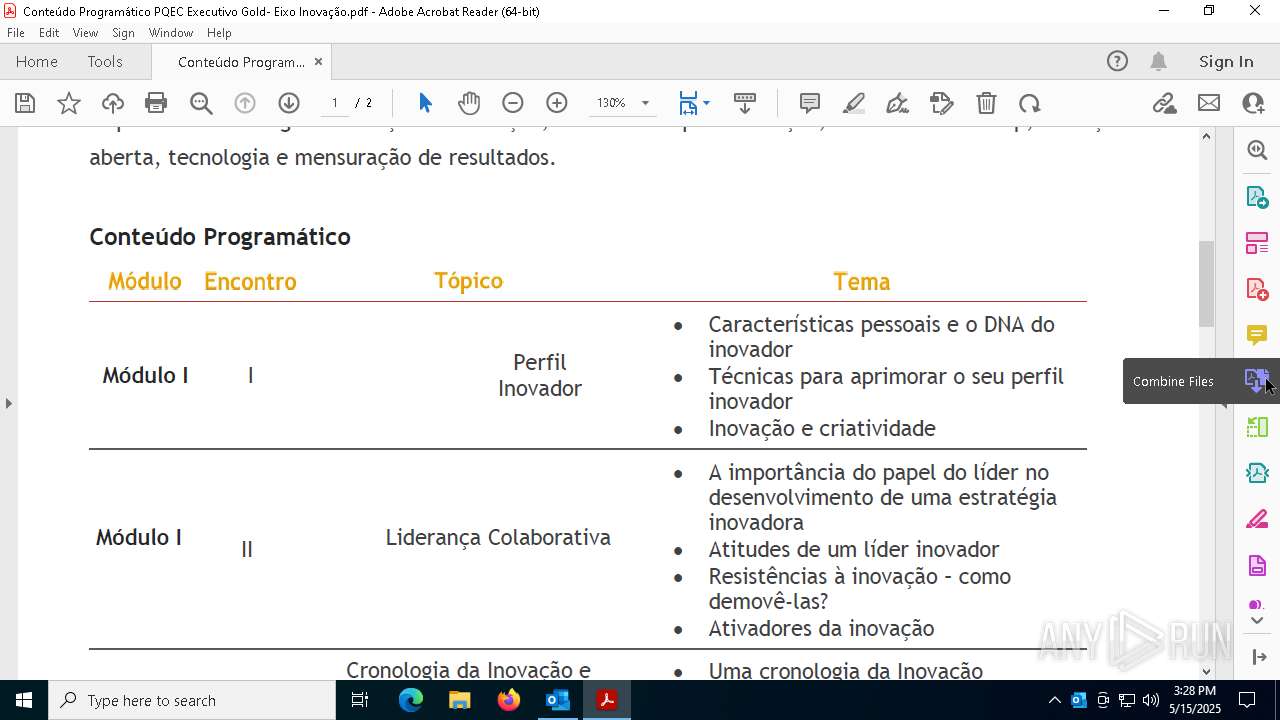This screenshot has height=720, width=1280.
Task: Launch Firefox from the taskbar
Action: pos(508,700)
